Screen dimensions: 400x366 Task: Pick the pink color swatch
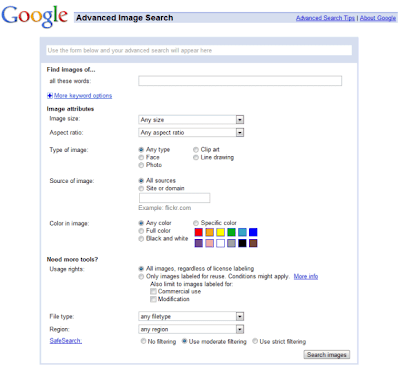[209, 243]
